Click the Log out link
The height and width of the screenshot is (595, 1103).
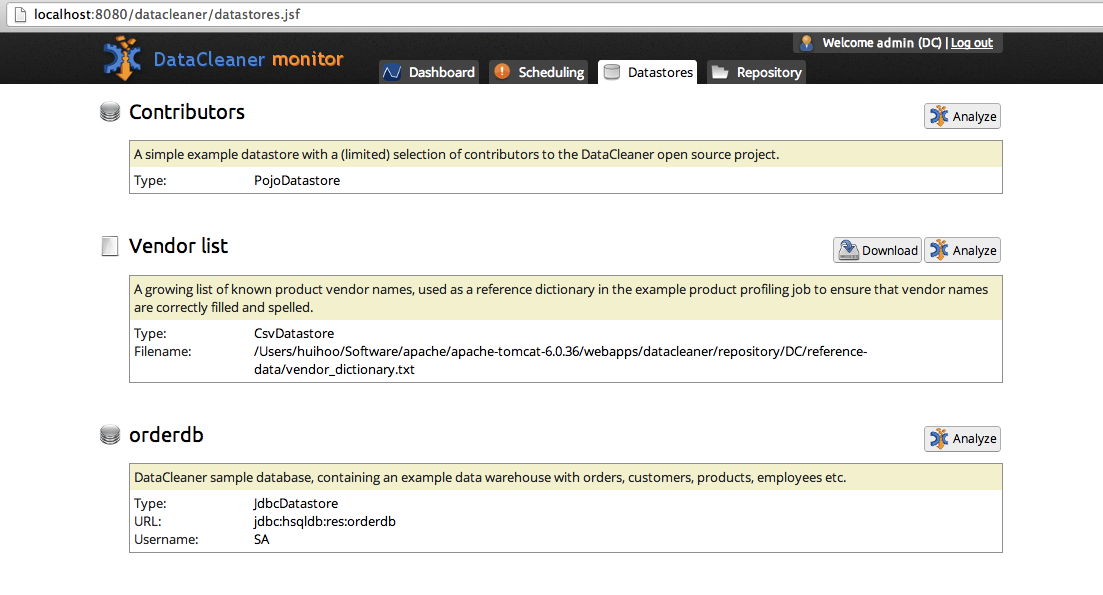point(971,43)
